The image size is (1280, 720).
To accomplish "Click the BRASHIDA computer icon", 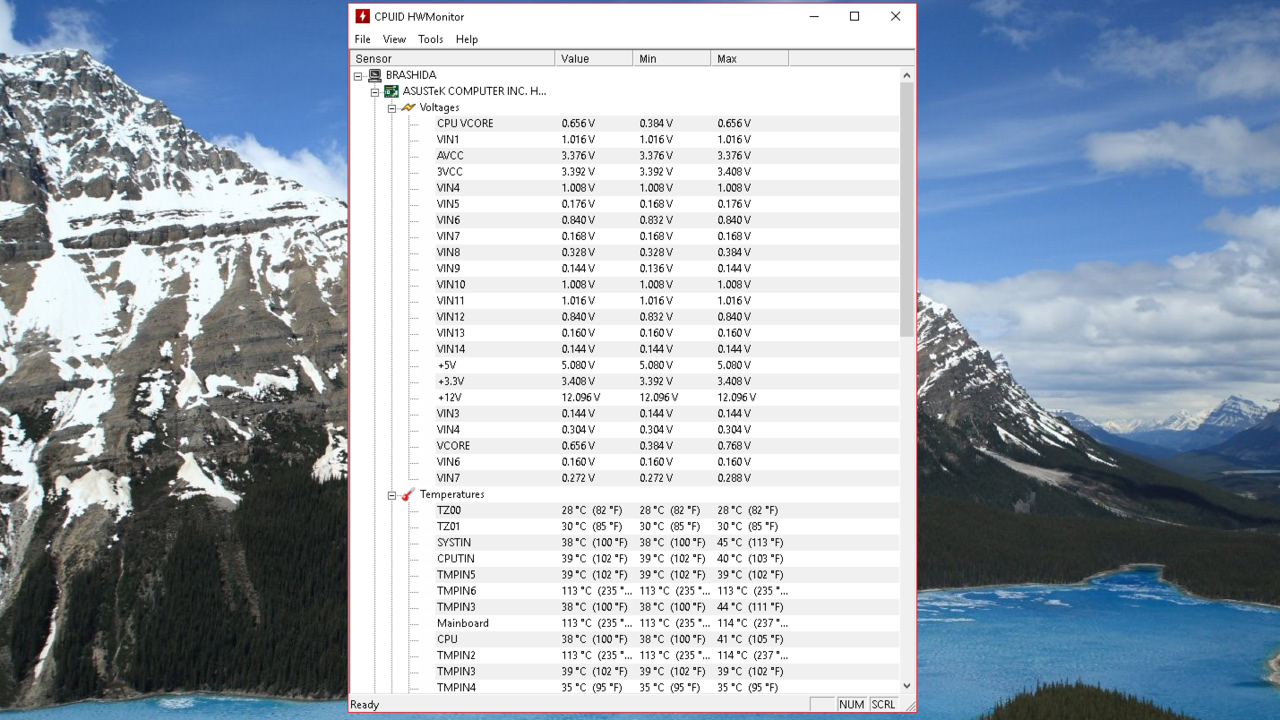I will 375,75.
